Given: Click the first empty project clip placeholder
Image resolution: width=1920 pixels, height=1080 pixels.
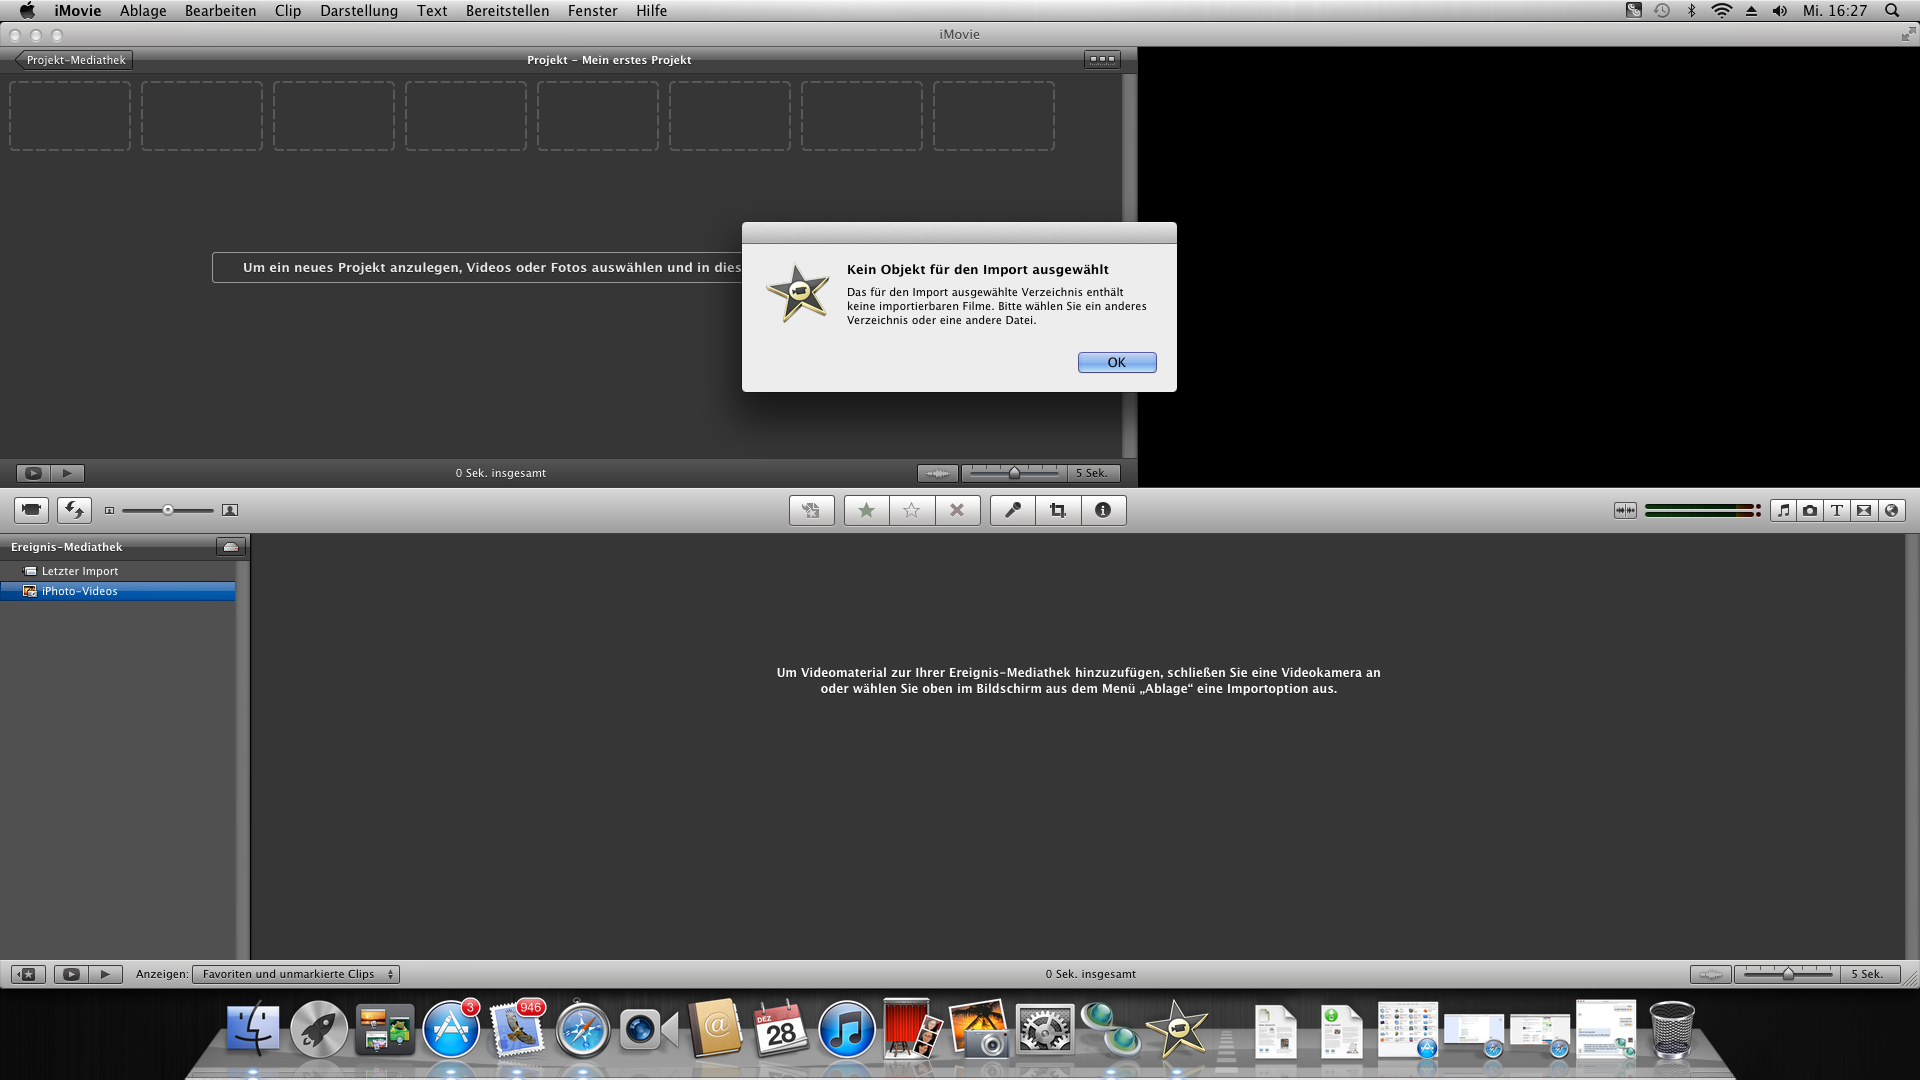Looking at the screenshot, I should (x=70, y=116).
